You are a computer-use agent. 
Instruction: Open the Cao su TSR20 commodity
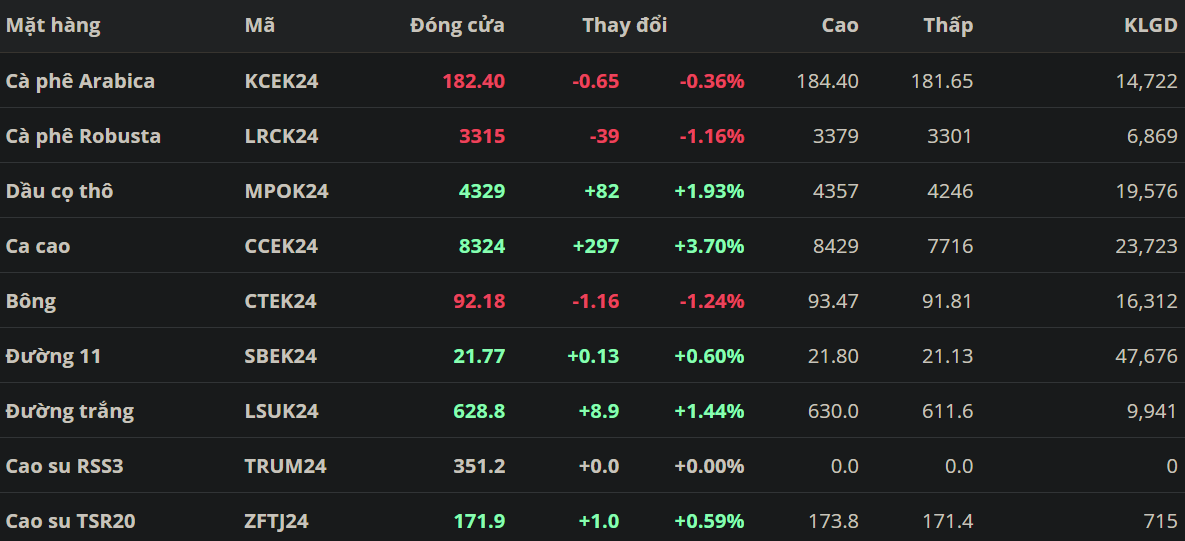[x=70, y=521]
